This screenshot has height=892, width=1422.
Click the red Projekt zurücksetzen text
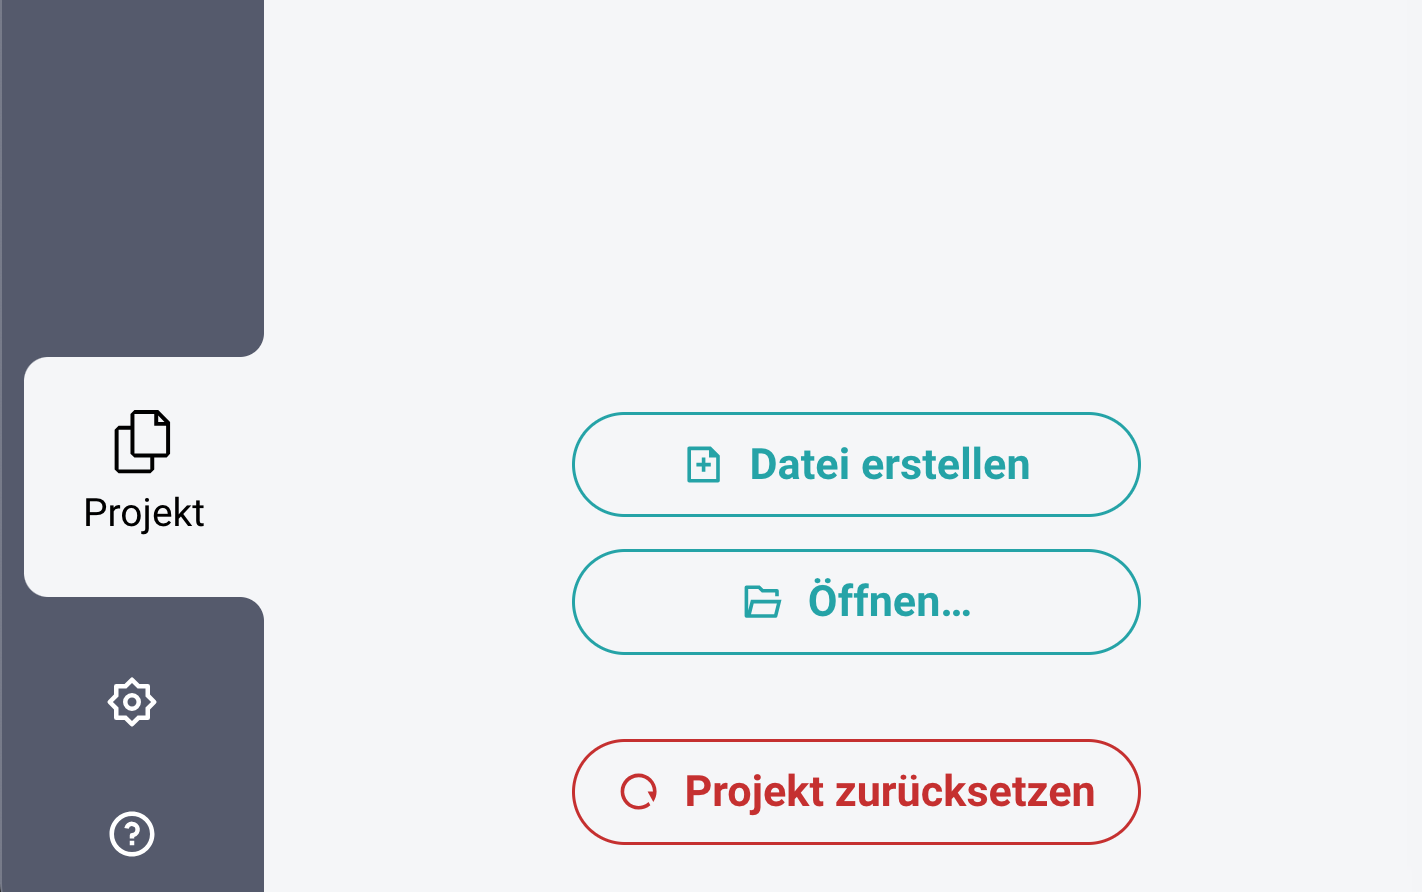890,792
